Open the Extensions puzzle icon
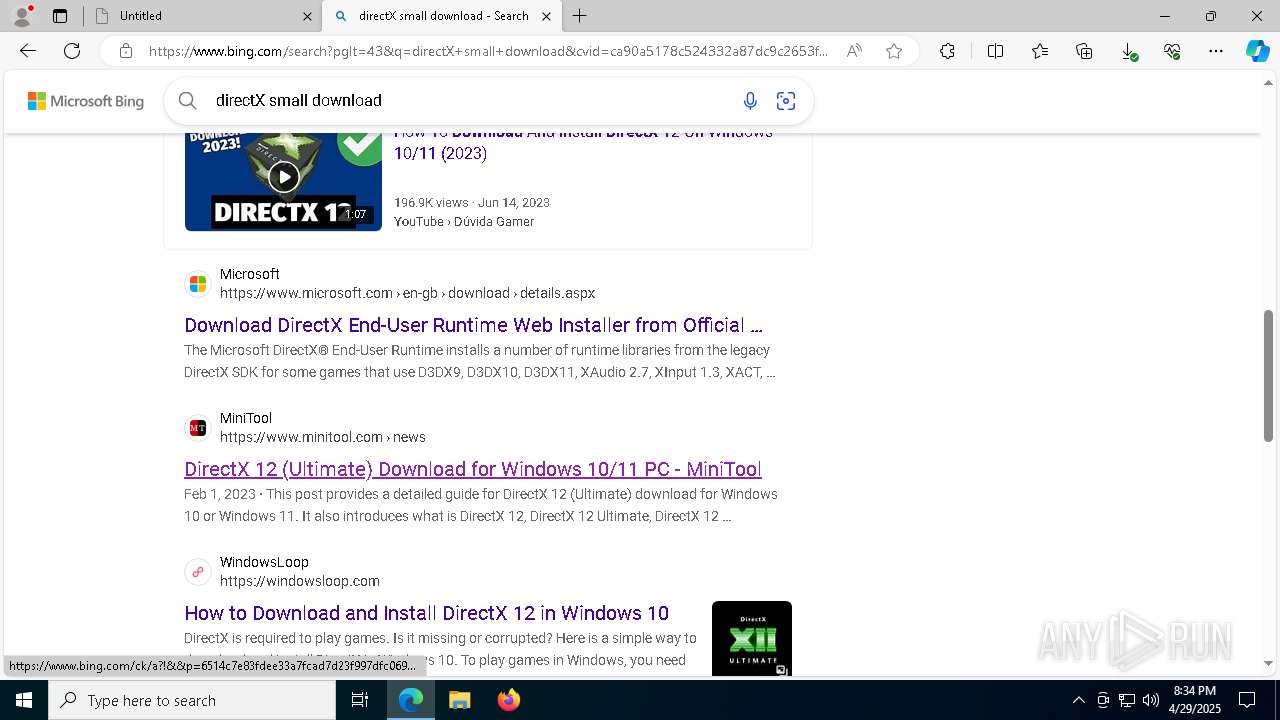Screen dimensions: 1280x720 pyautogui.click(x=947, y=51)
